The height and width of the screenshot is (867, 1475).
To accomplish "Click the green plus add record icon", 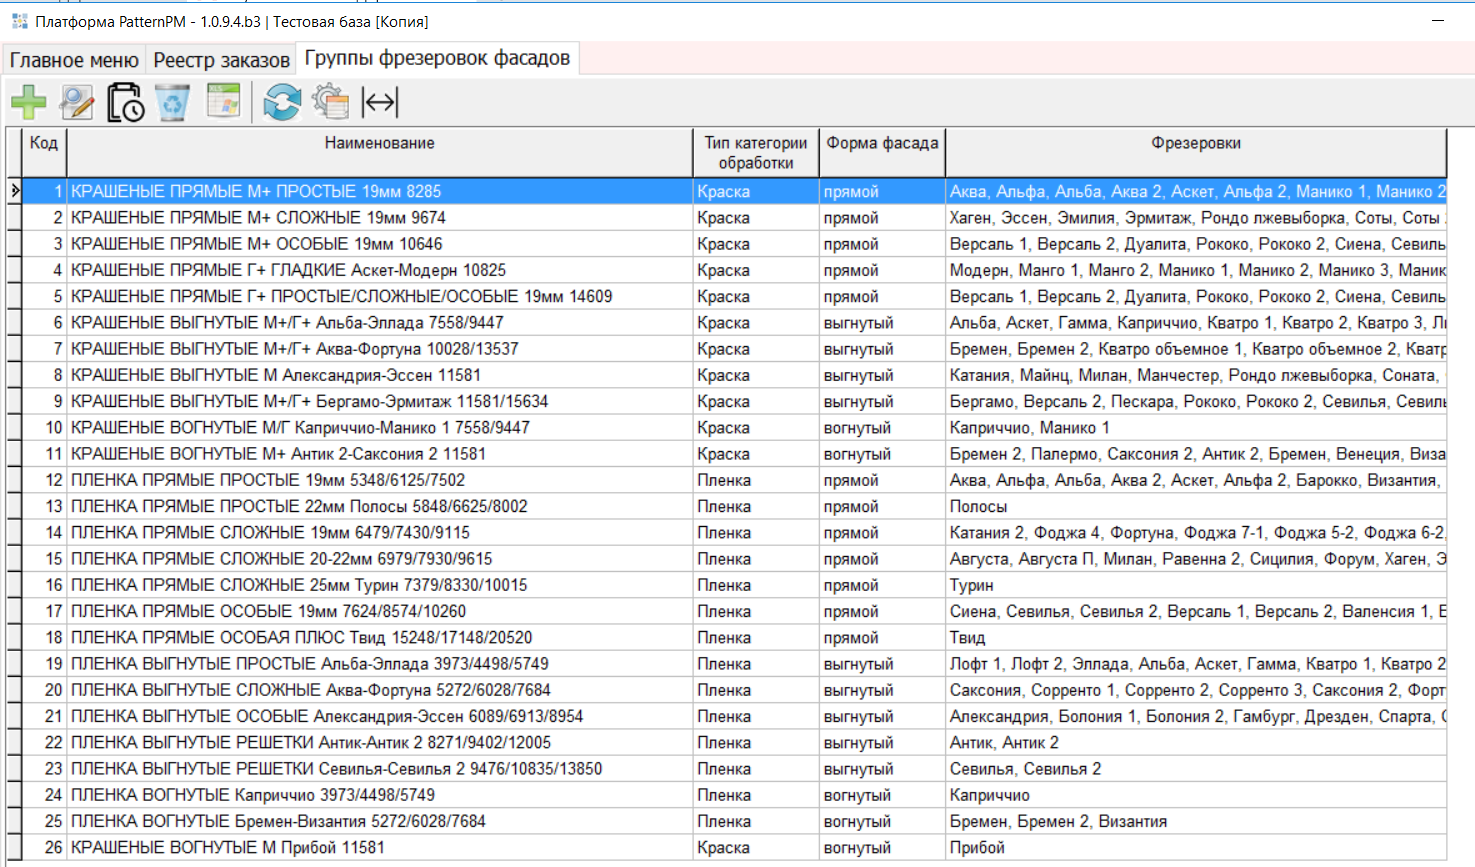I will (29, 102).
